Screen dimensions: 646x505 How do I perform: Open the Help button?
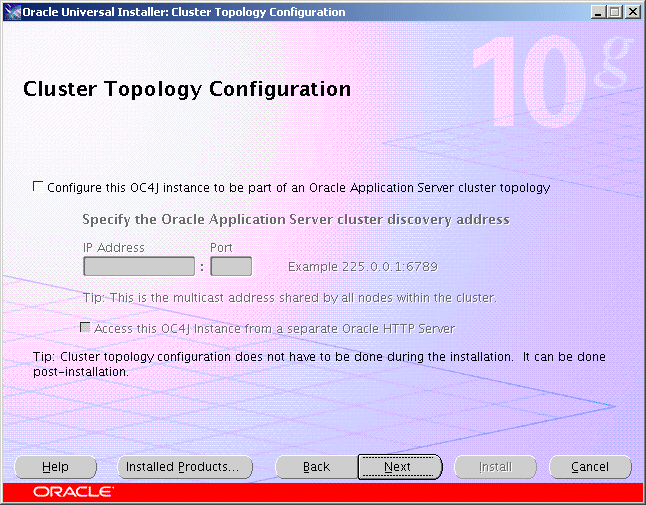click(x=55, y=467)
